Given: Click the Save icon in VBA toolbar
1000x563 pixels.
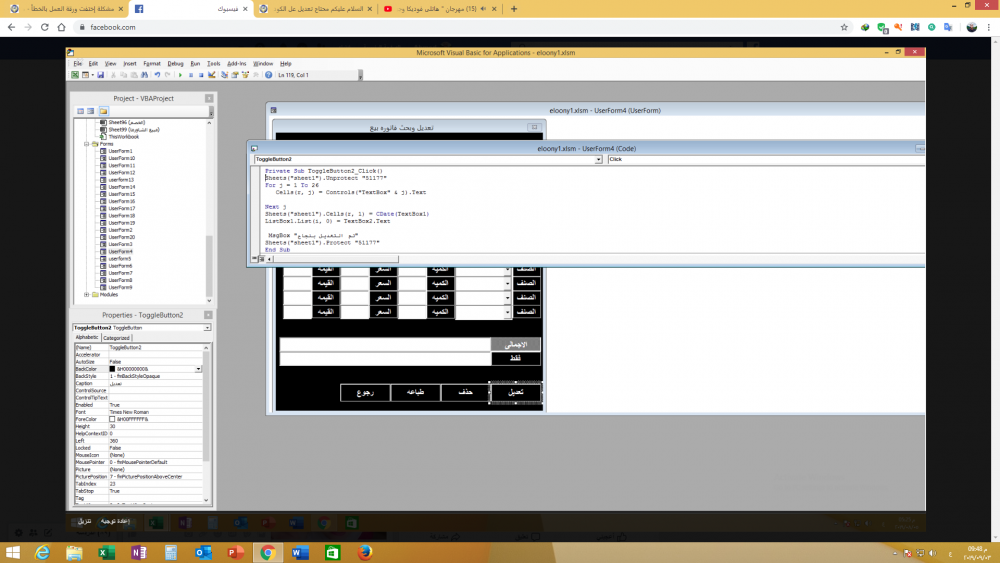Looking at the screenshot, I should (x=98, y=75).
